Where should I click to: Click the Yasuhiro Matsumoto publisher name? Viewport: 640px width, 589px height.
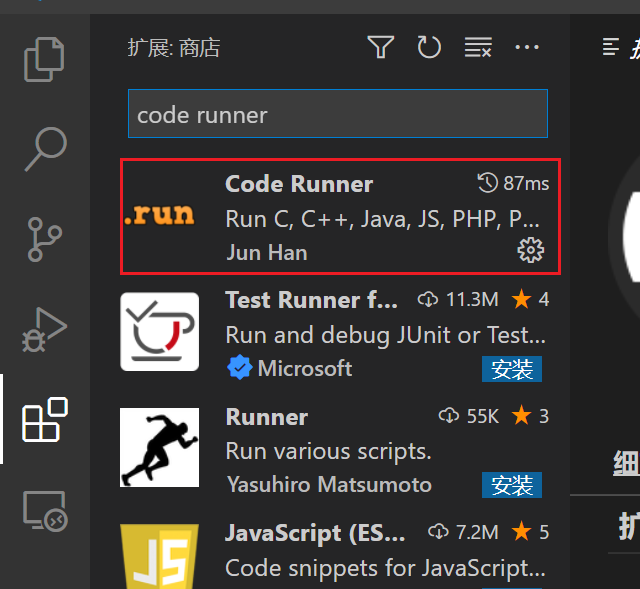(x=329, y=485)
